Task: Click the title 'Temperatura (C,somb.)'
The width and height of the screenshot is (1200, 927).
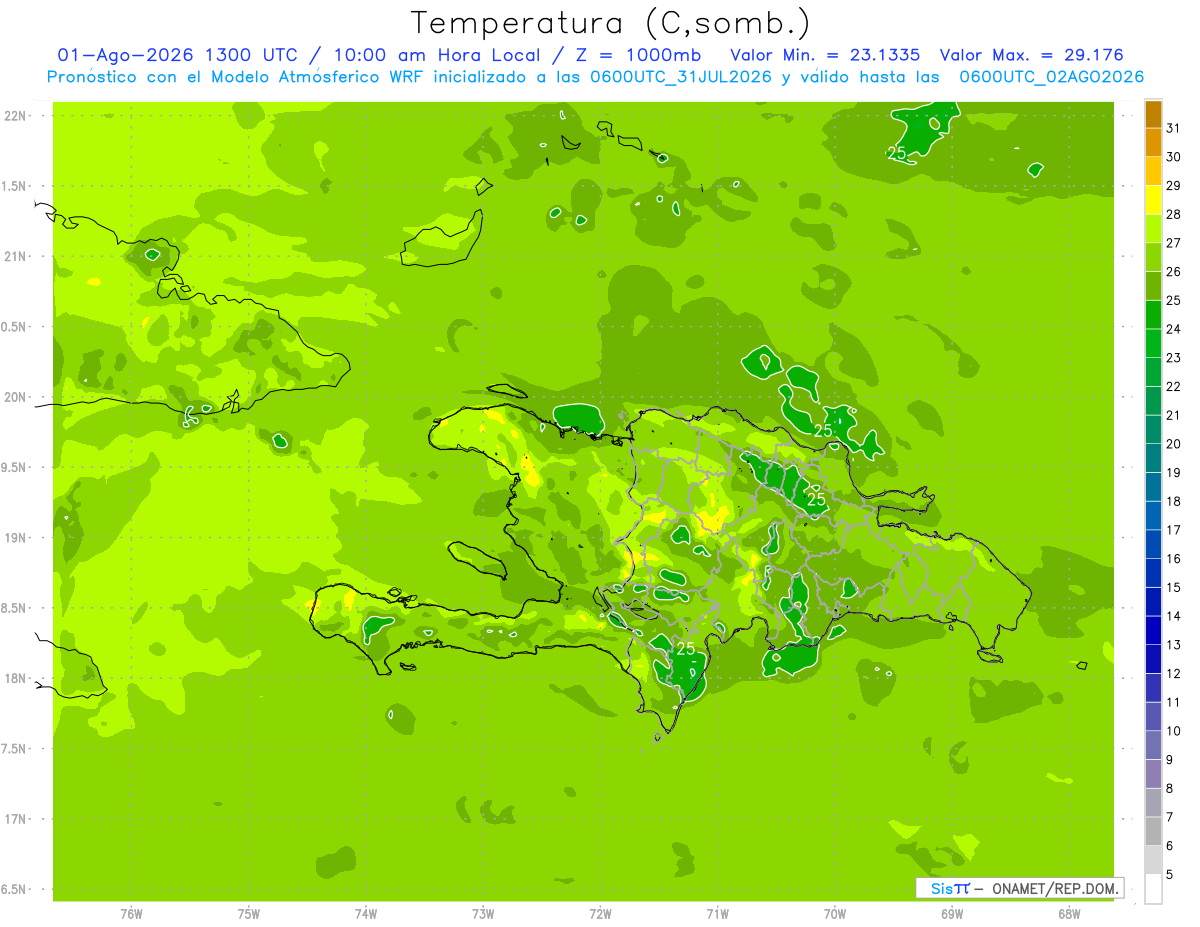Action: point(611,23)
